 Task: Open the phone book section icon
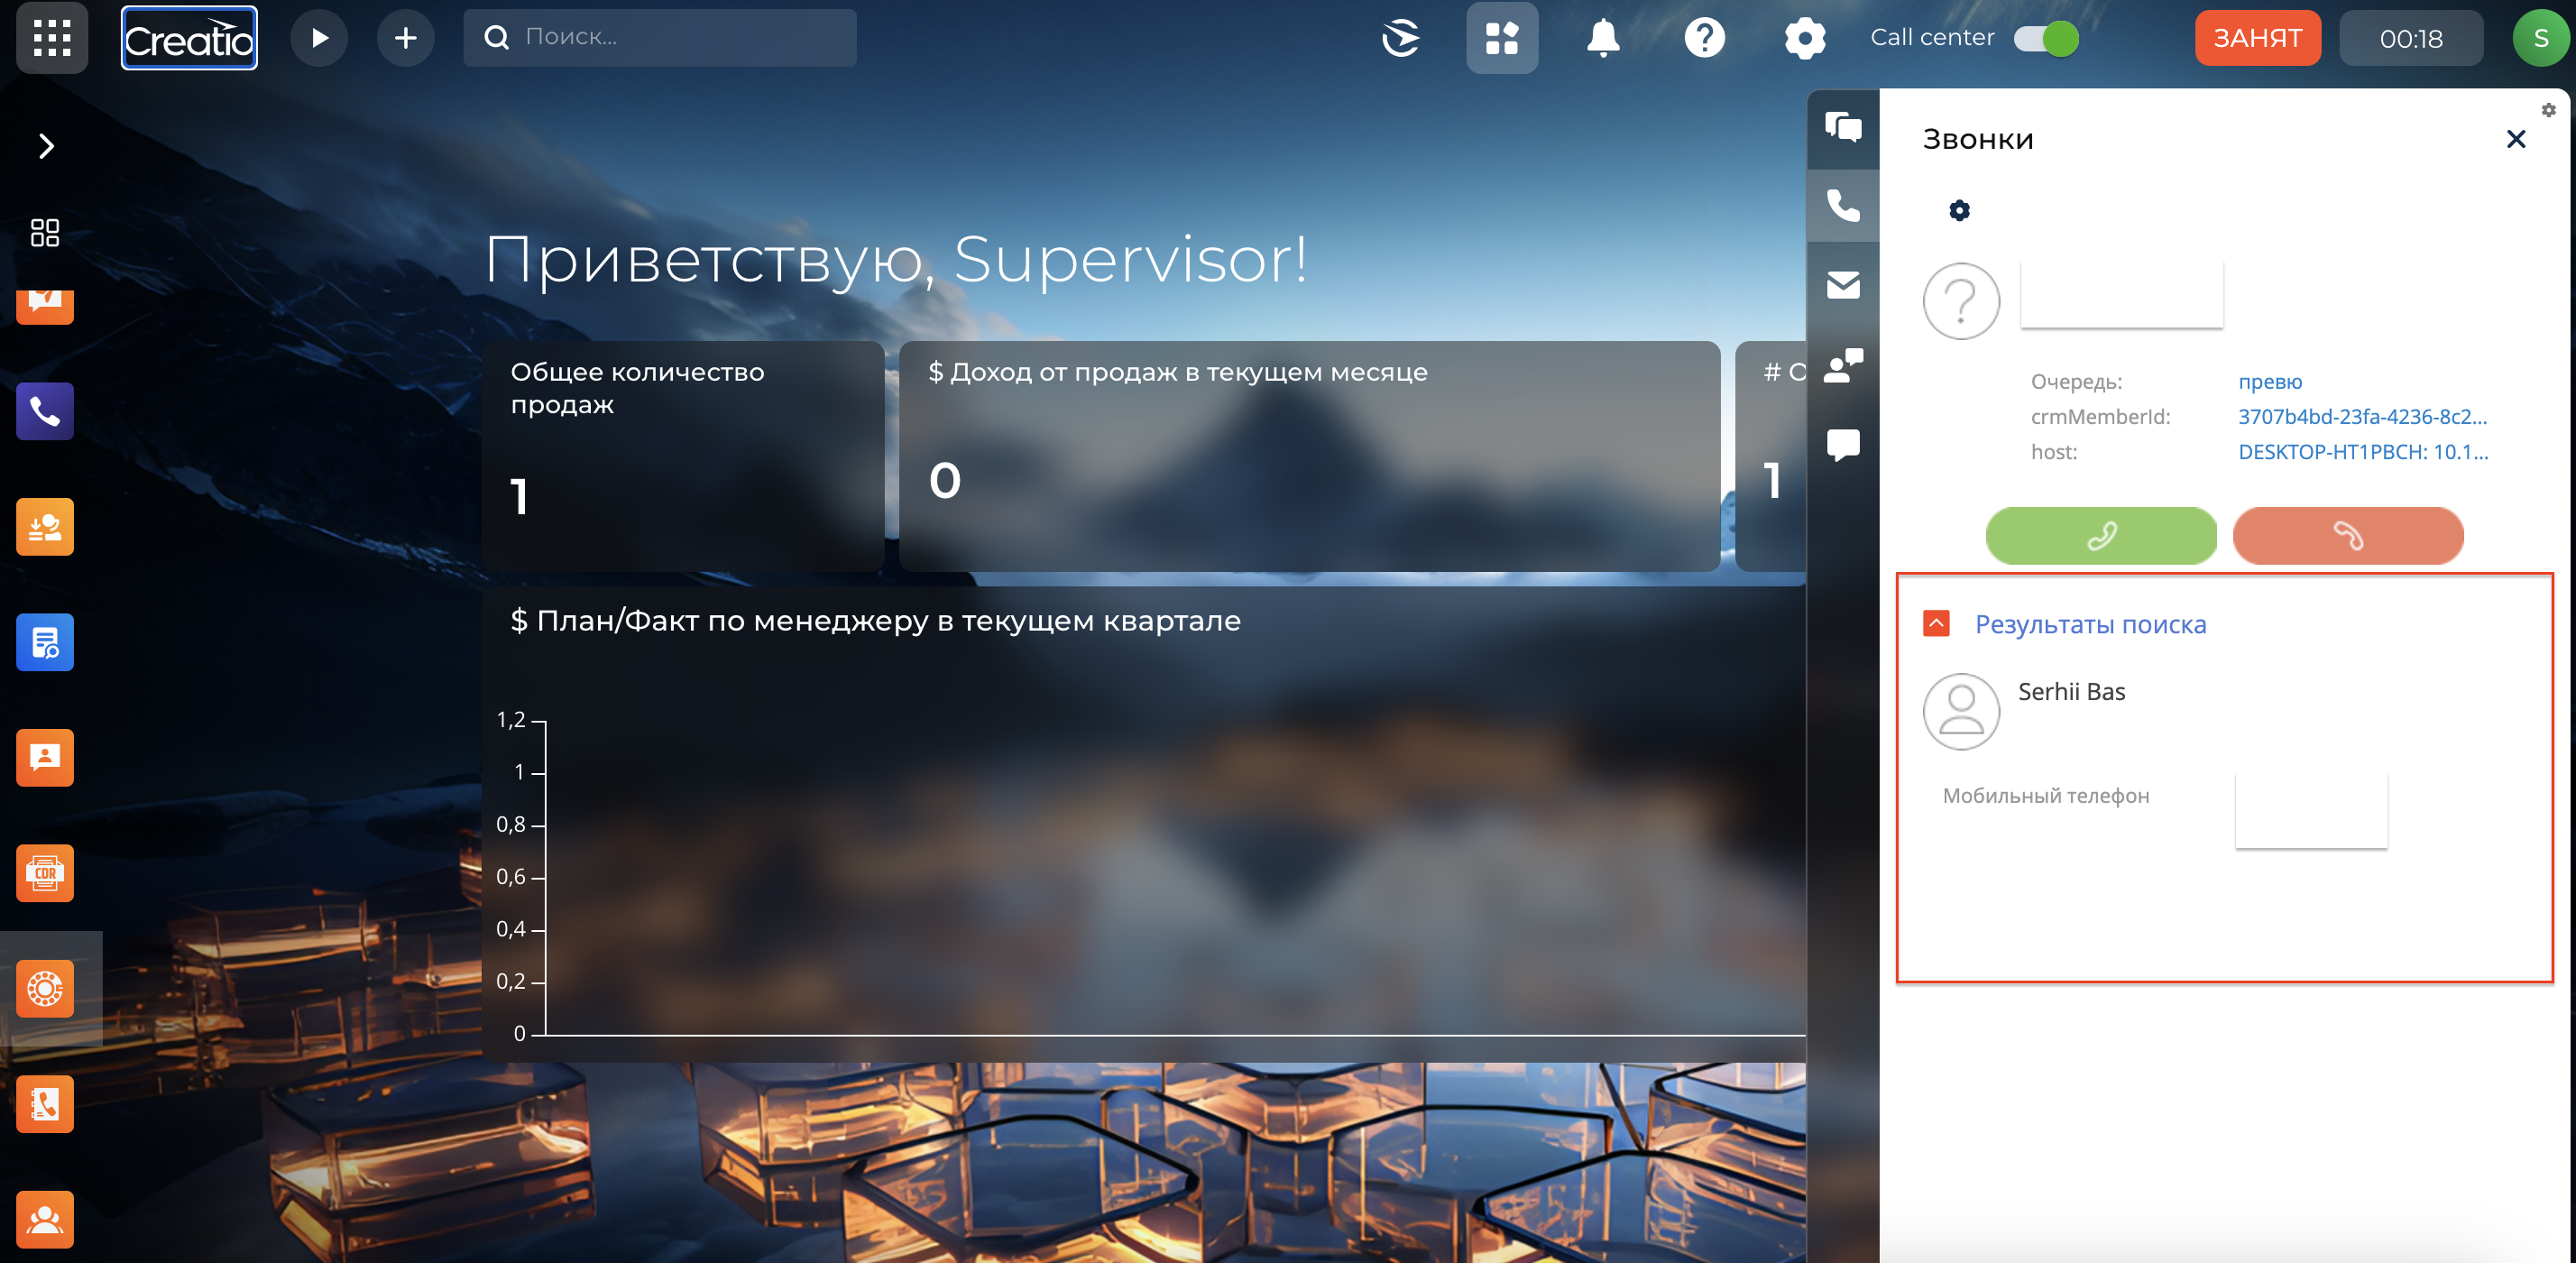45,1104
